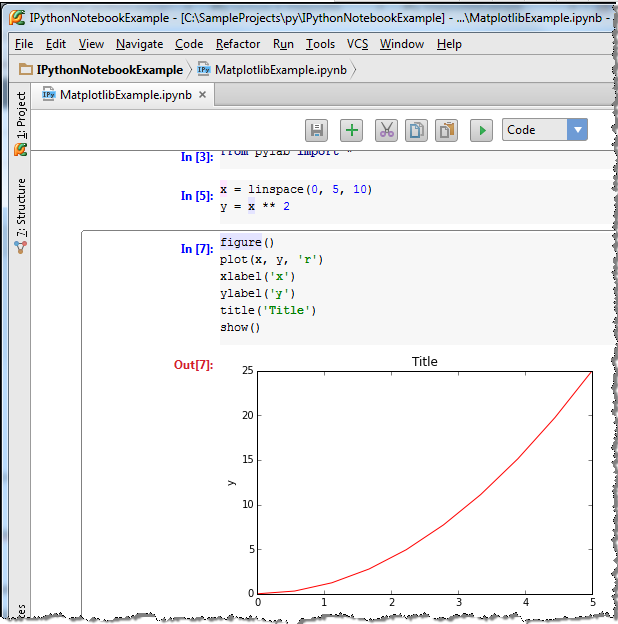Add a new cell with plus icon
618x624 pixels.
click(351, 130)
